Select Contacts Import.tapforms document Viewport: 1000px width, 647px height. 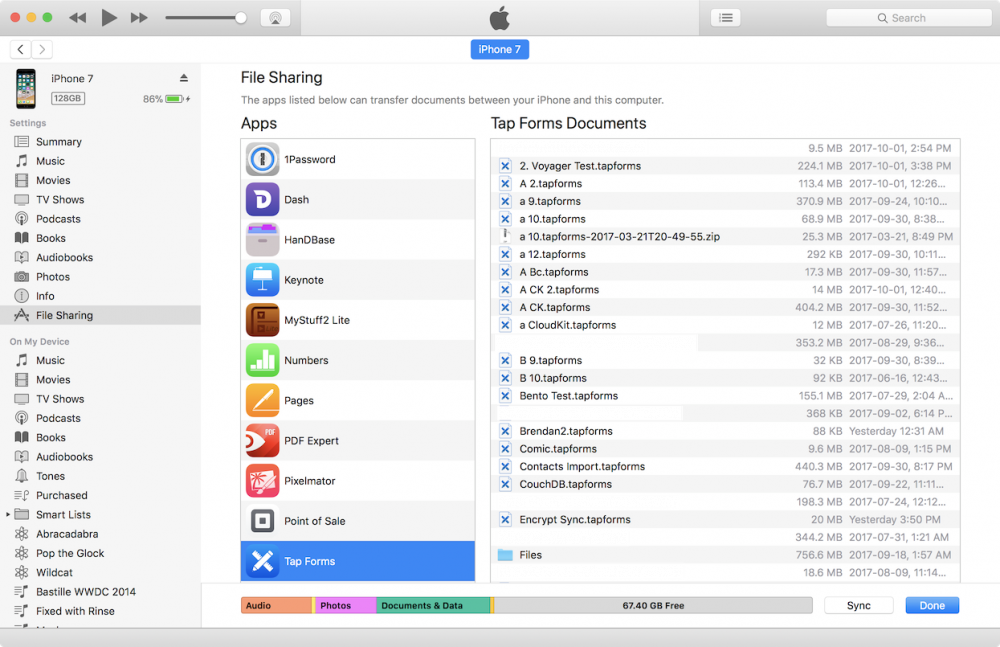[x=725, y=466]
